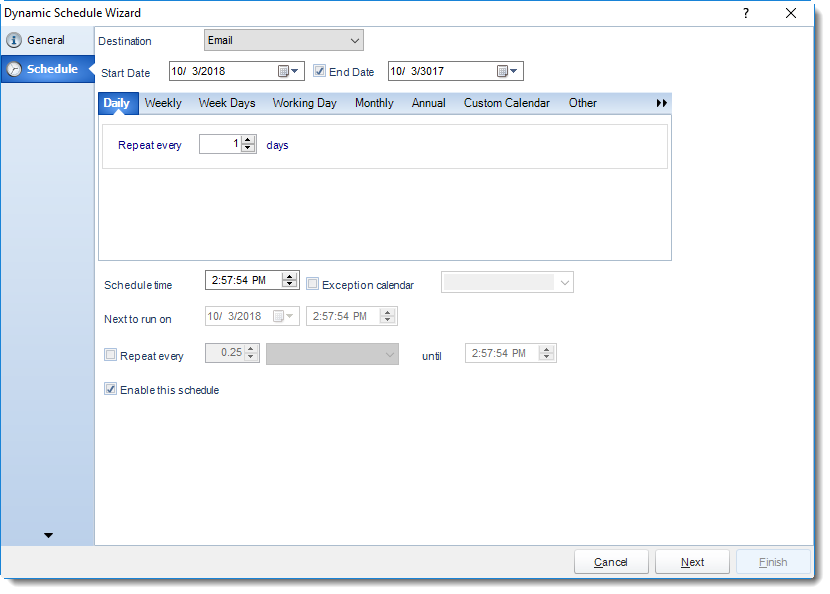Screen dimensions: 830x594
Task: Open the General page in sidebar
Action: (47, 40)
